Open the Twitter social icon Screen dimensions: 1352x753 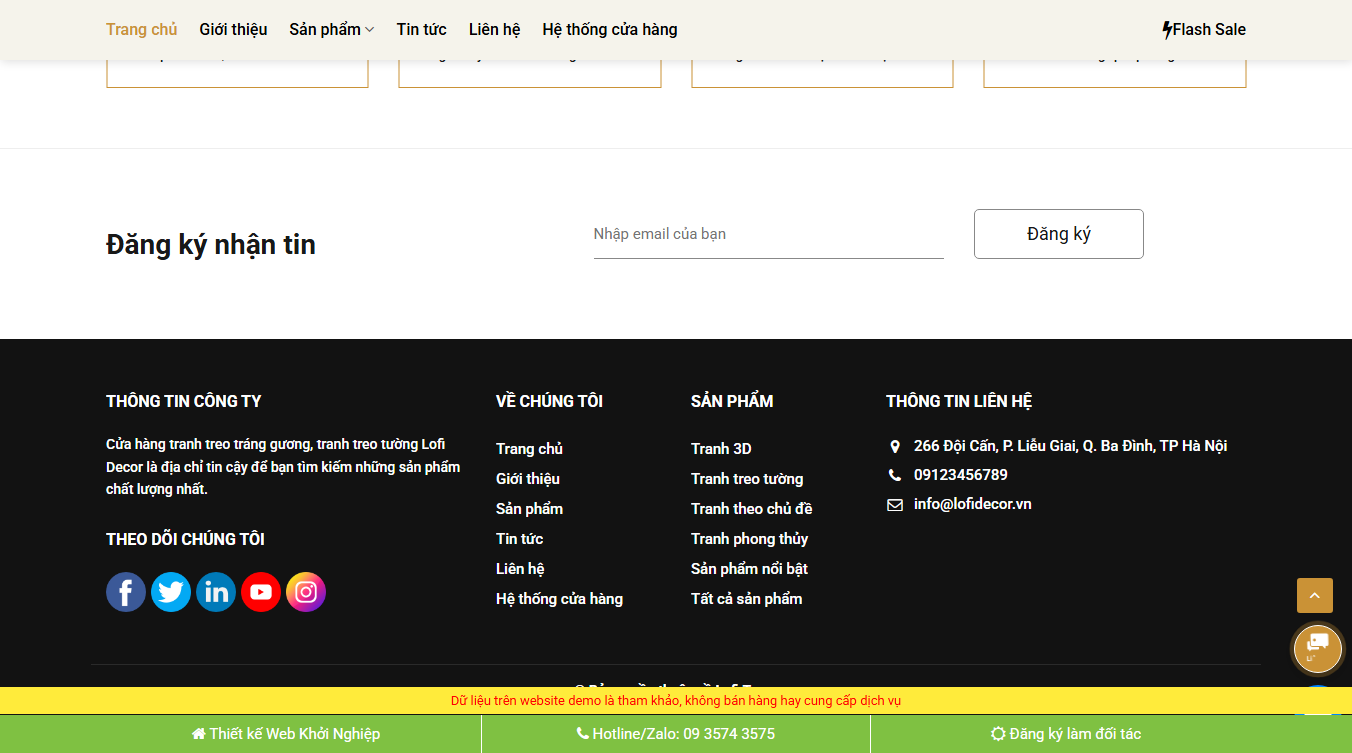(171, 592)
